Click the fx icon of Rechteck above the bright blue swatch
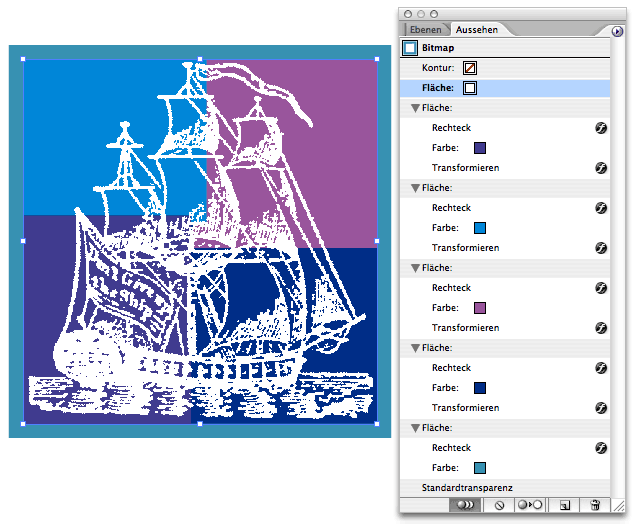Viewport: 636px width, 524px height. coord(601,208)
